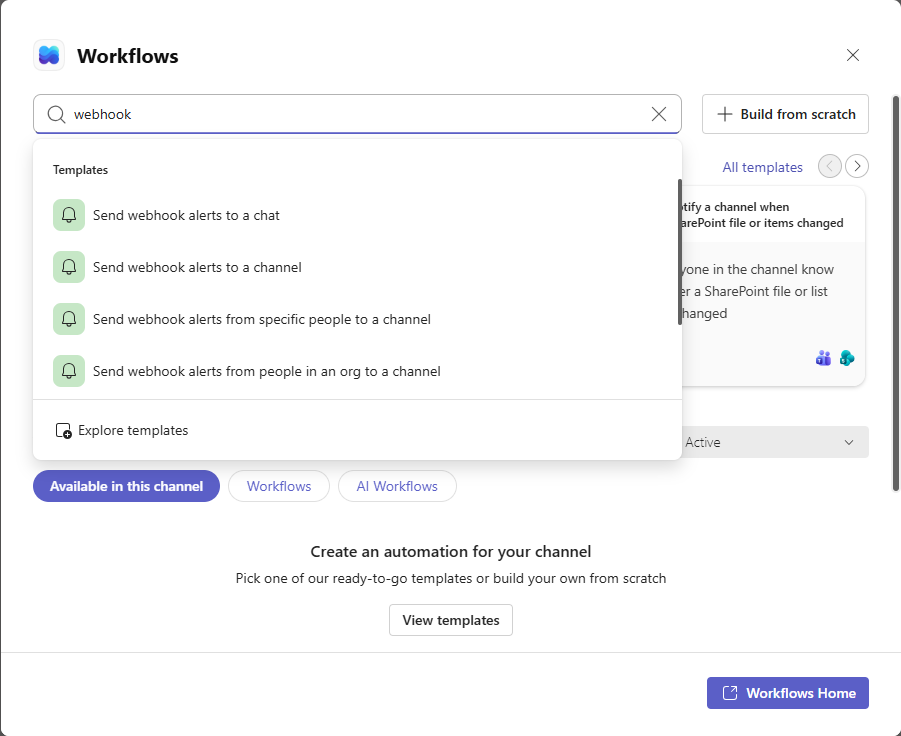
Task: Close the Workflows dialog
Action: click(x=853, y=55)
